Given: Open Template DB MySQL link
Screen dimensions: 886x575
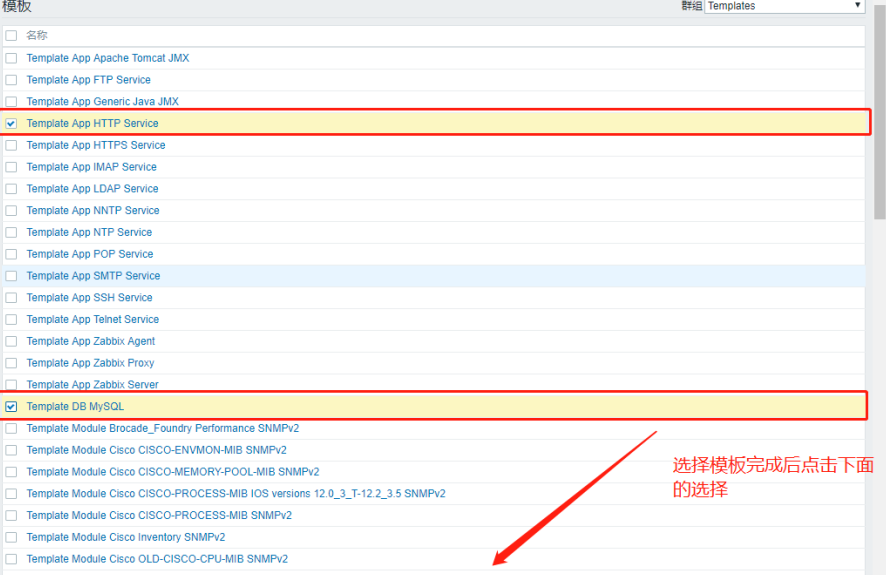Looking at the screenshot, I should (x=75, y=407).
